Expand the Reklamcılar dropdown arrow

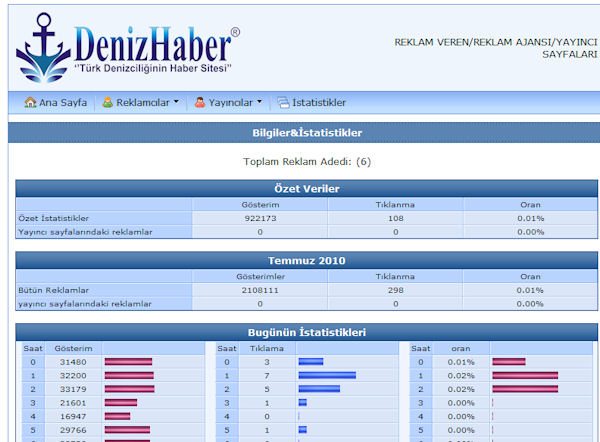coord(176,102)
